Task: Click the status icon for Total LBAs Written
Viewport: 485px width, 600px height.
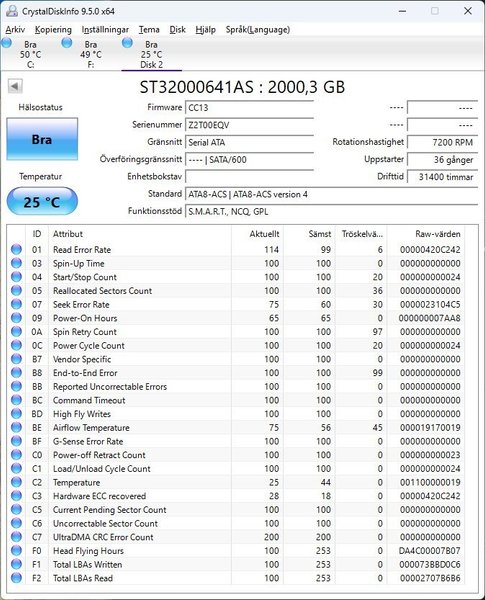Action: coord(16,564)
